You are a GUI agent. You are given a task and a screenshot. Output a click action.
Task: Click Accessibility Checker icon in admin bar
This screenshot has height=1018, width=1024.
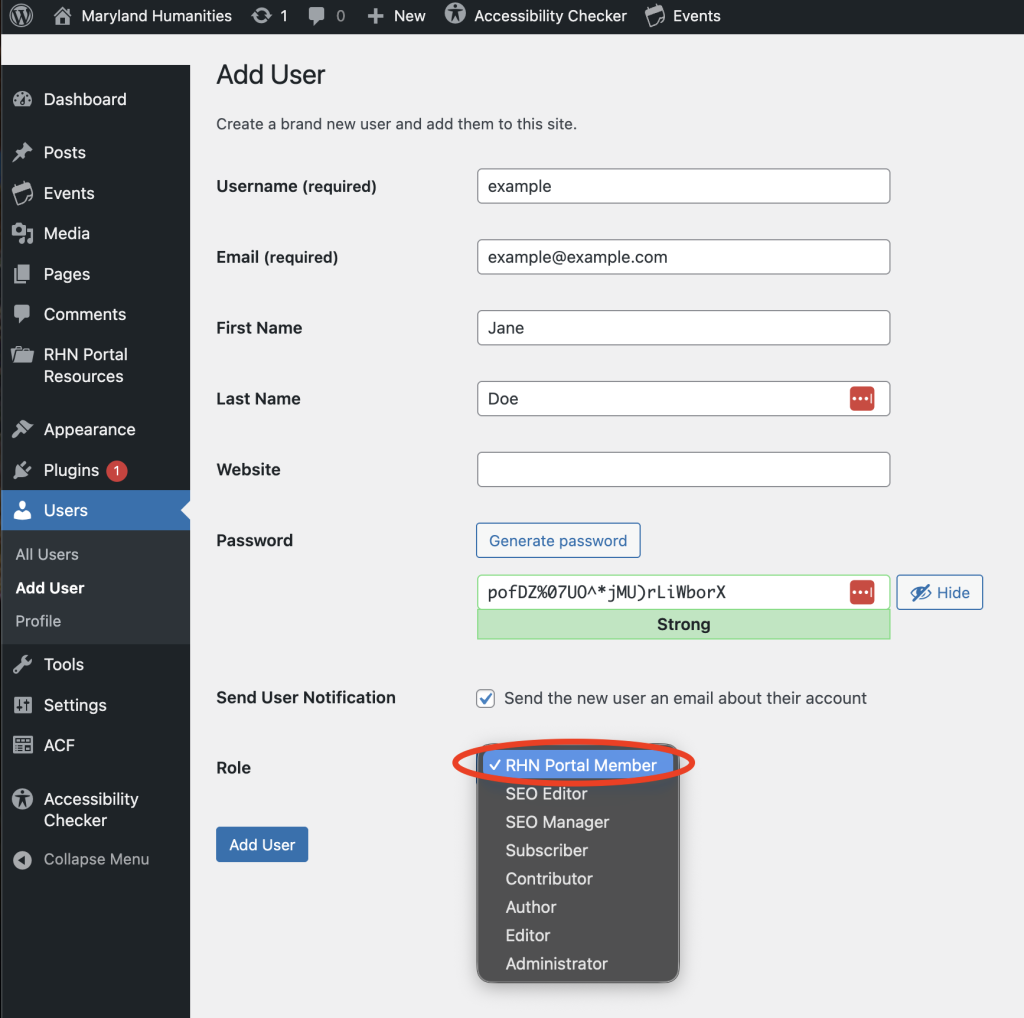[455, 14]
